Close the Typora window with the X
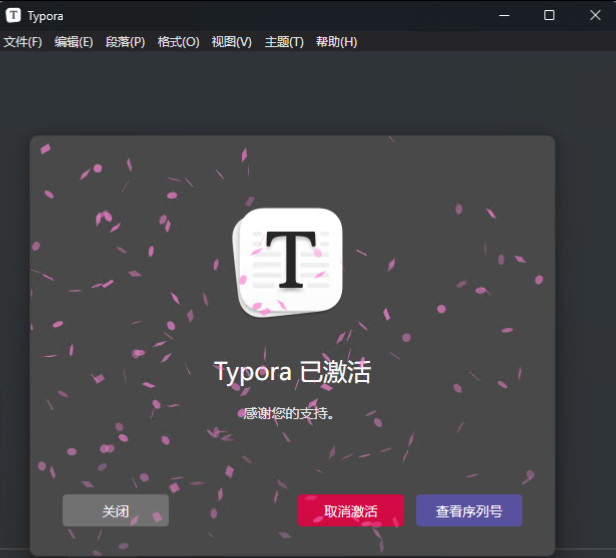Viewport: 616px width, 558px height. coord(594,15)
